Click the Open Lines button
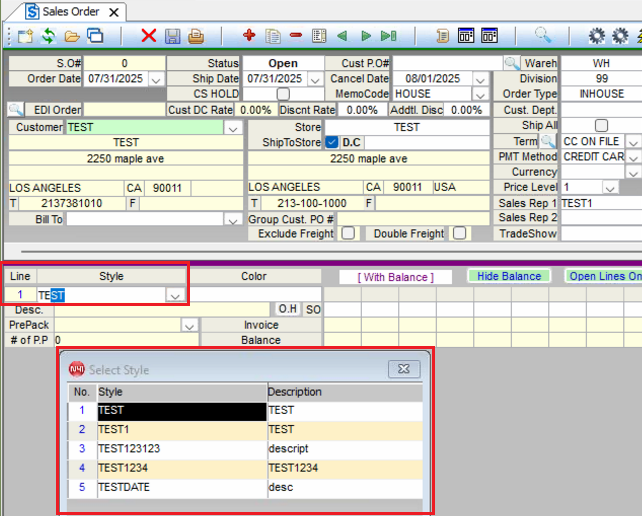This screenshot has width=642, height=516. click(x=604, y=276)
